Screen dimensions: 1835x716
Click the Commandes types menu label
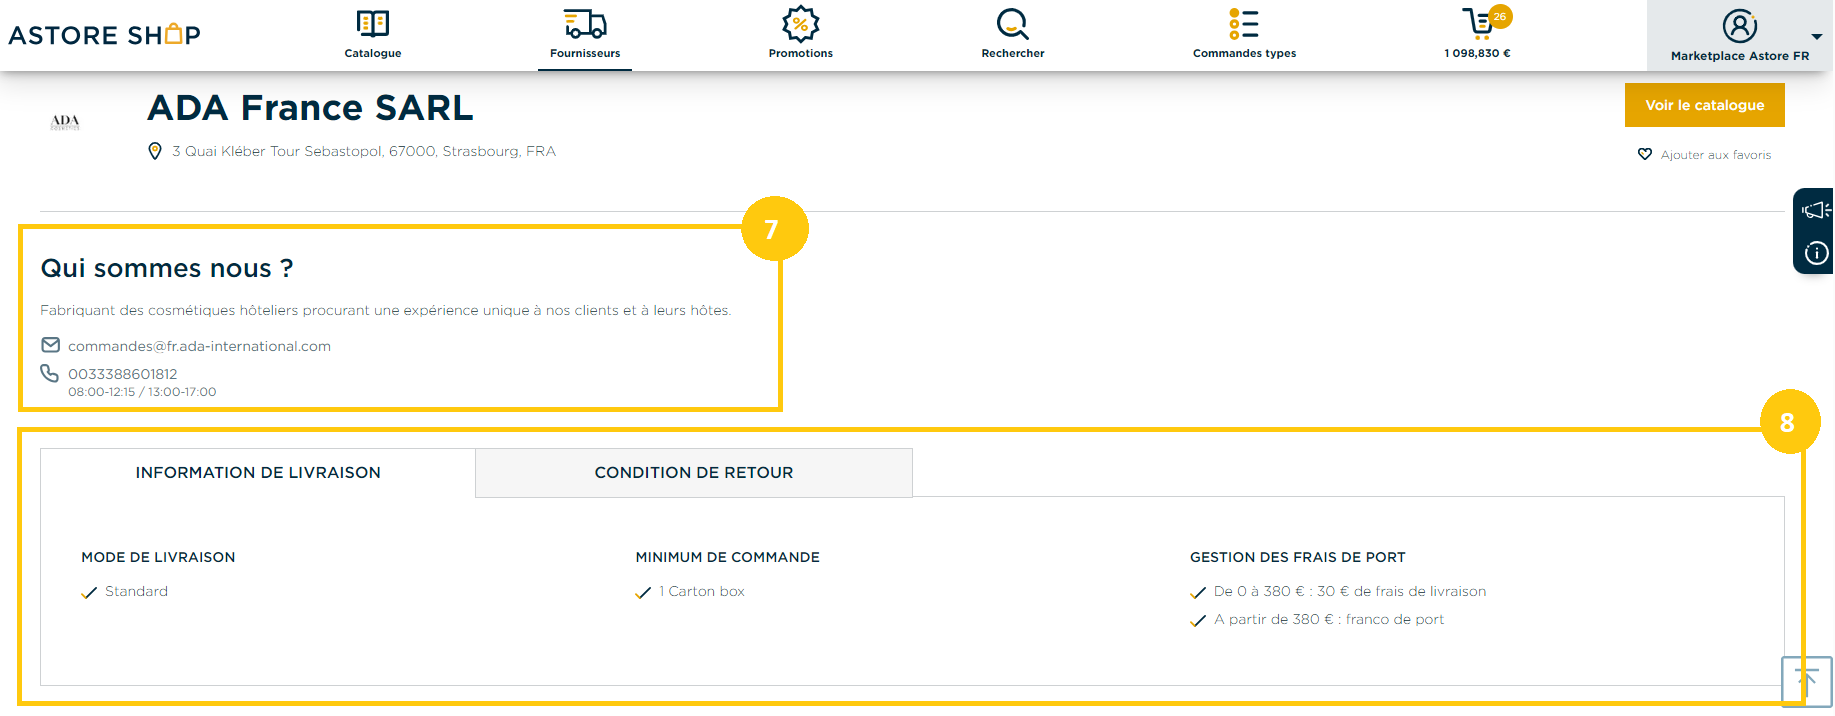click(x=1244, y=54)
